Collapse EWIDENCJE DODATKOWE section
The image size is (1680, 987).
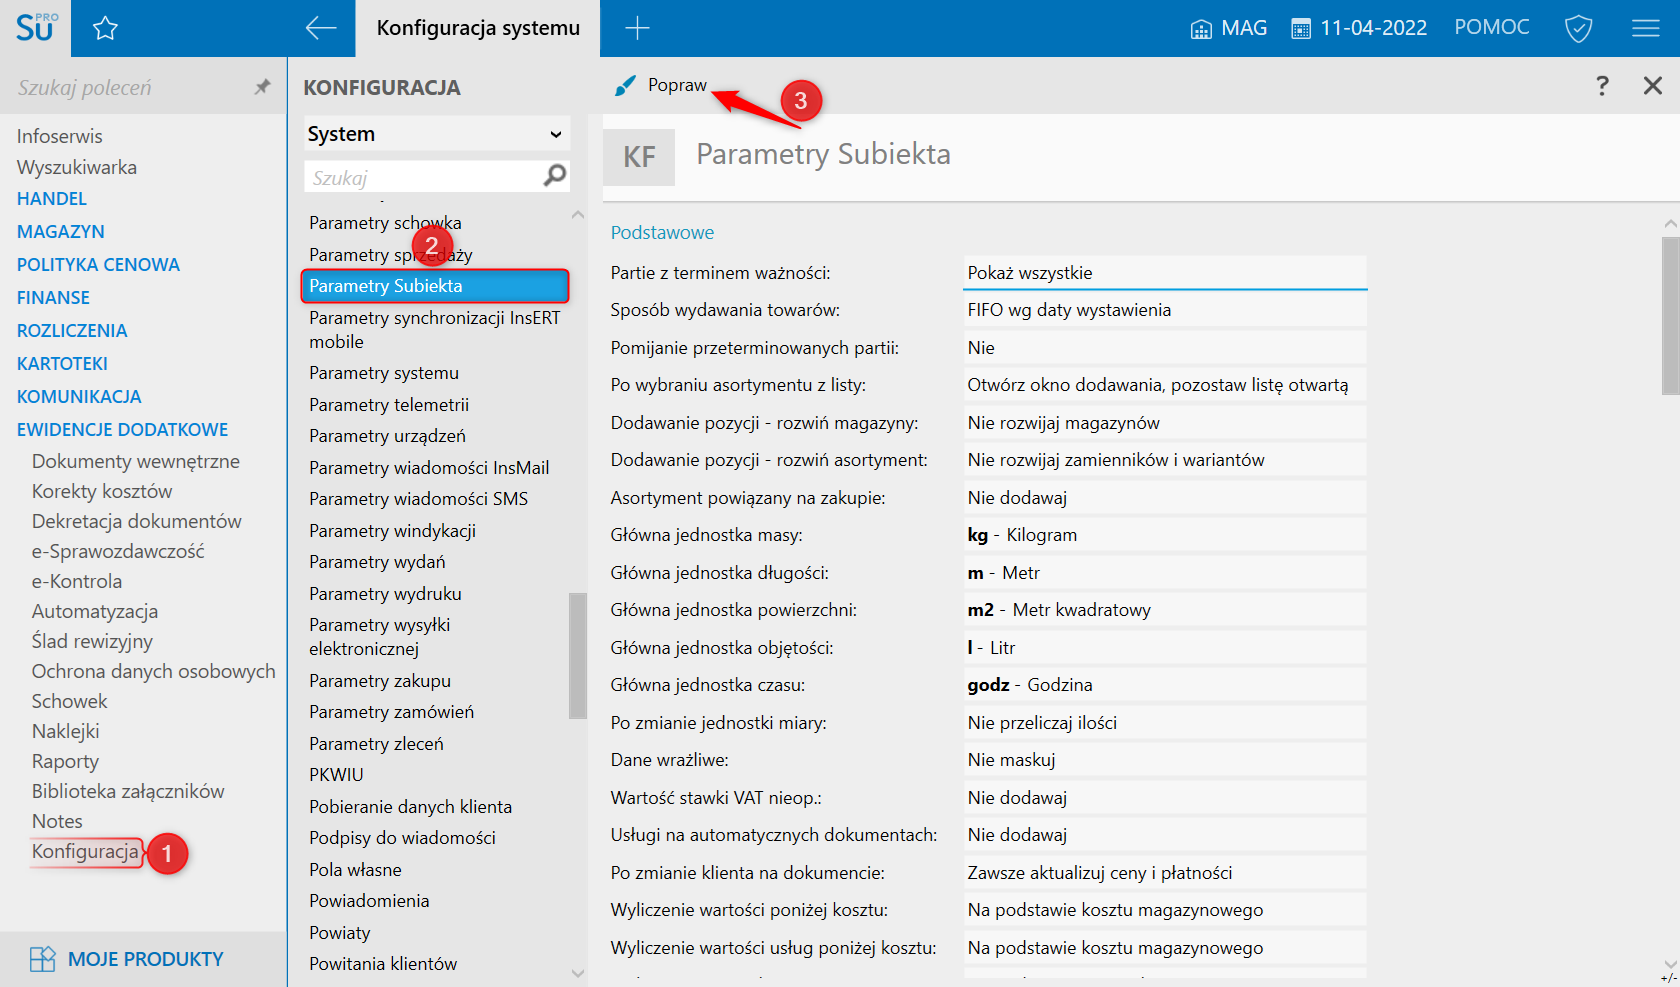[x=122, y=430]
